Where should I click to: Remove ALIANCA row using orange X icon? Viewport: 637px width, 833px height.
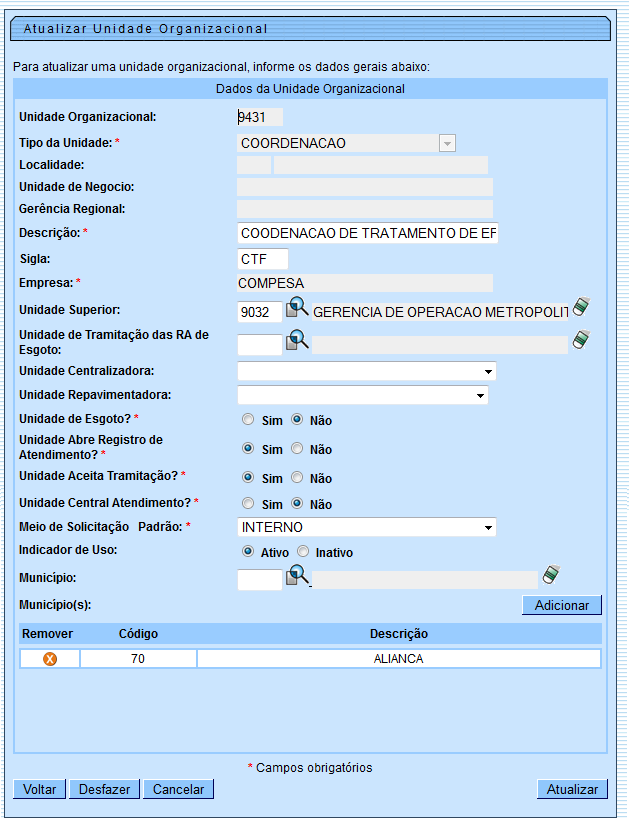[49, 659]
